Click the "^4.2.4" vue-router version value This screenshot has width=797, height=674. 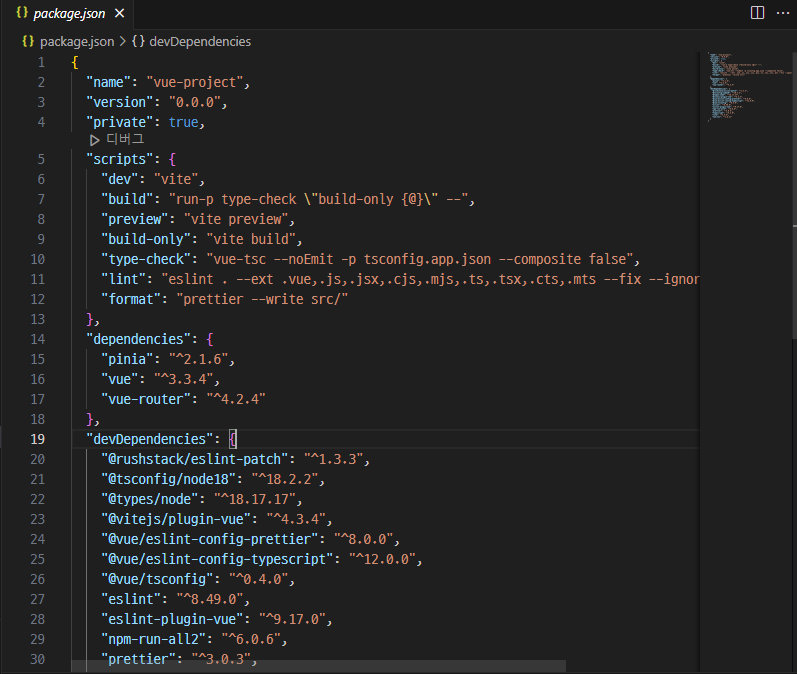click(236, 399)
